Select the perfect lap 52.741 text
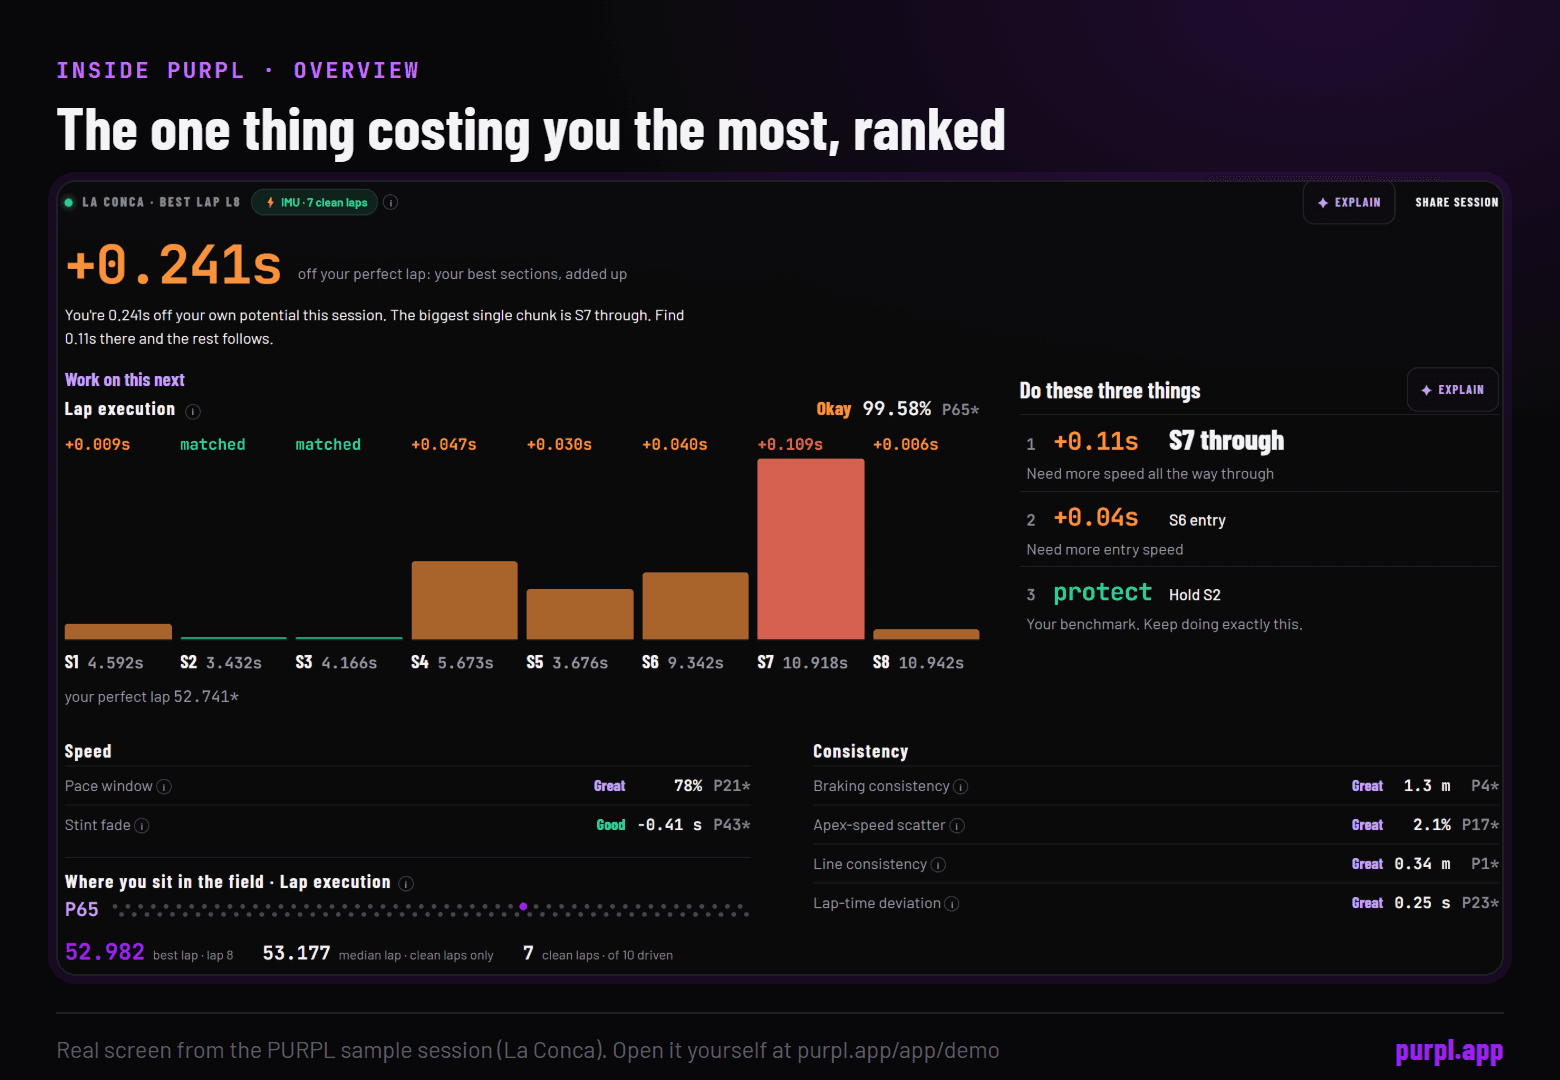The width and height of the screenshot is (1560, 1080). (x=152, y=697)
